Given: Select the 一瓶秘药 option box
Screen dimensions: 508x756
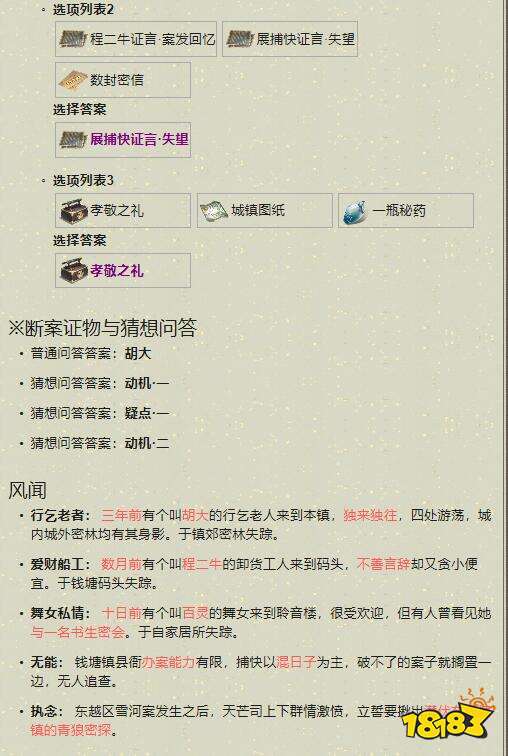Looking at the screenshot, I should [406, 211].
